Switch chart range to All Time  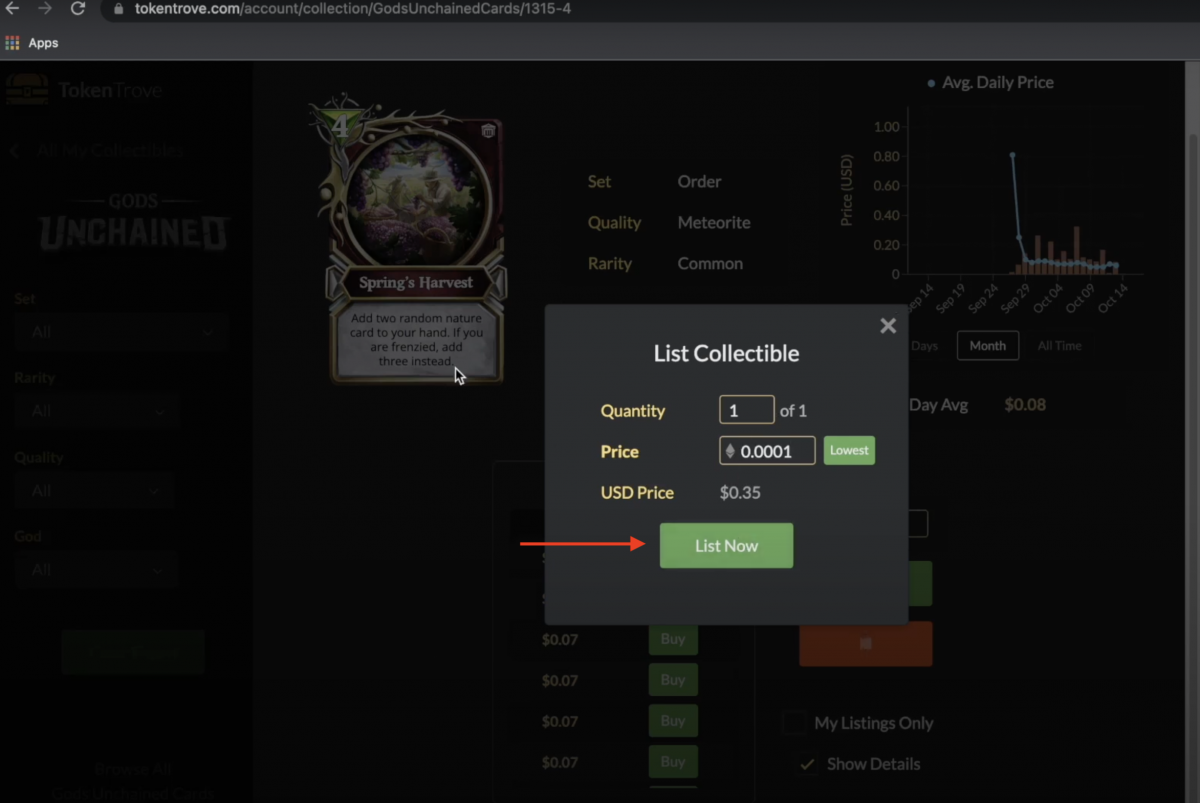pos(1059,345)
